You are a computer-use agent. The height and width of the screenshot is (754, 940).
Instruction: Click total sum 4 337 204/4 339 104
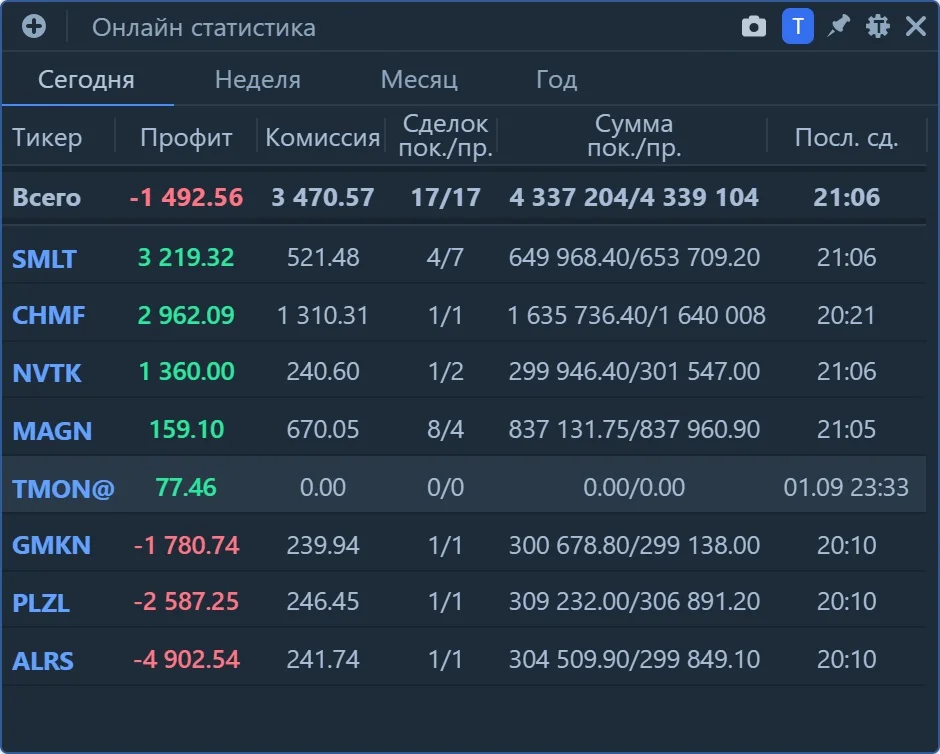tap(634, 197)
